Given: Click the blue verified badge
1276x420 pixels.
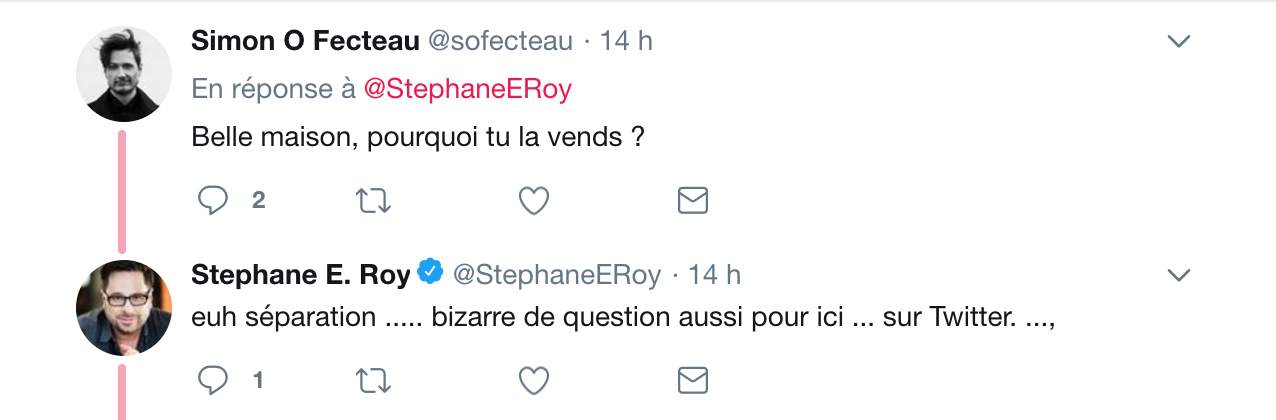Looking at the screenshot, I should click(431, 272).
